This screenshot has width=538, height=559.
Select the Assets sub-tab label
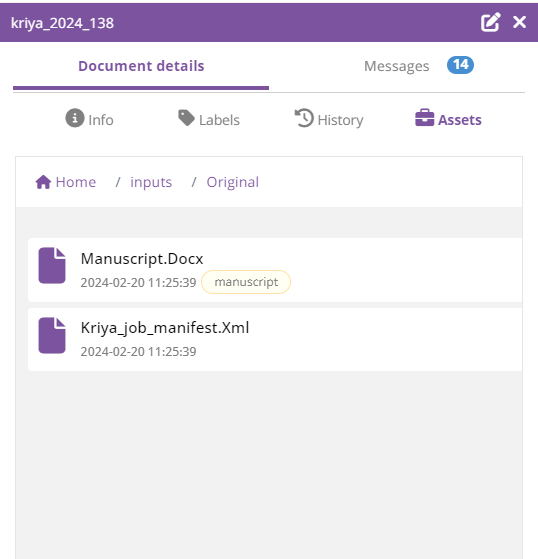pyautogui.click(x=460, y=120)
